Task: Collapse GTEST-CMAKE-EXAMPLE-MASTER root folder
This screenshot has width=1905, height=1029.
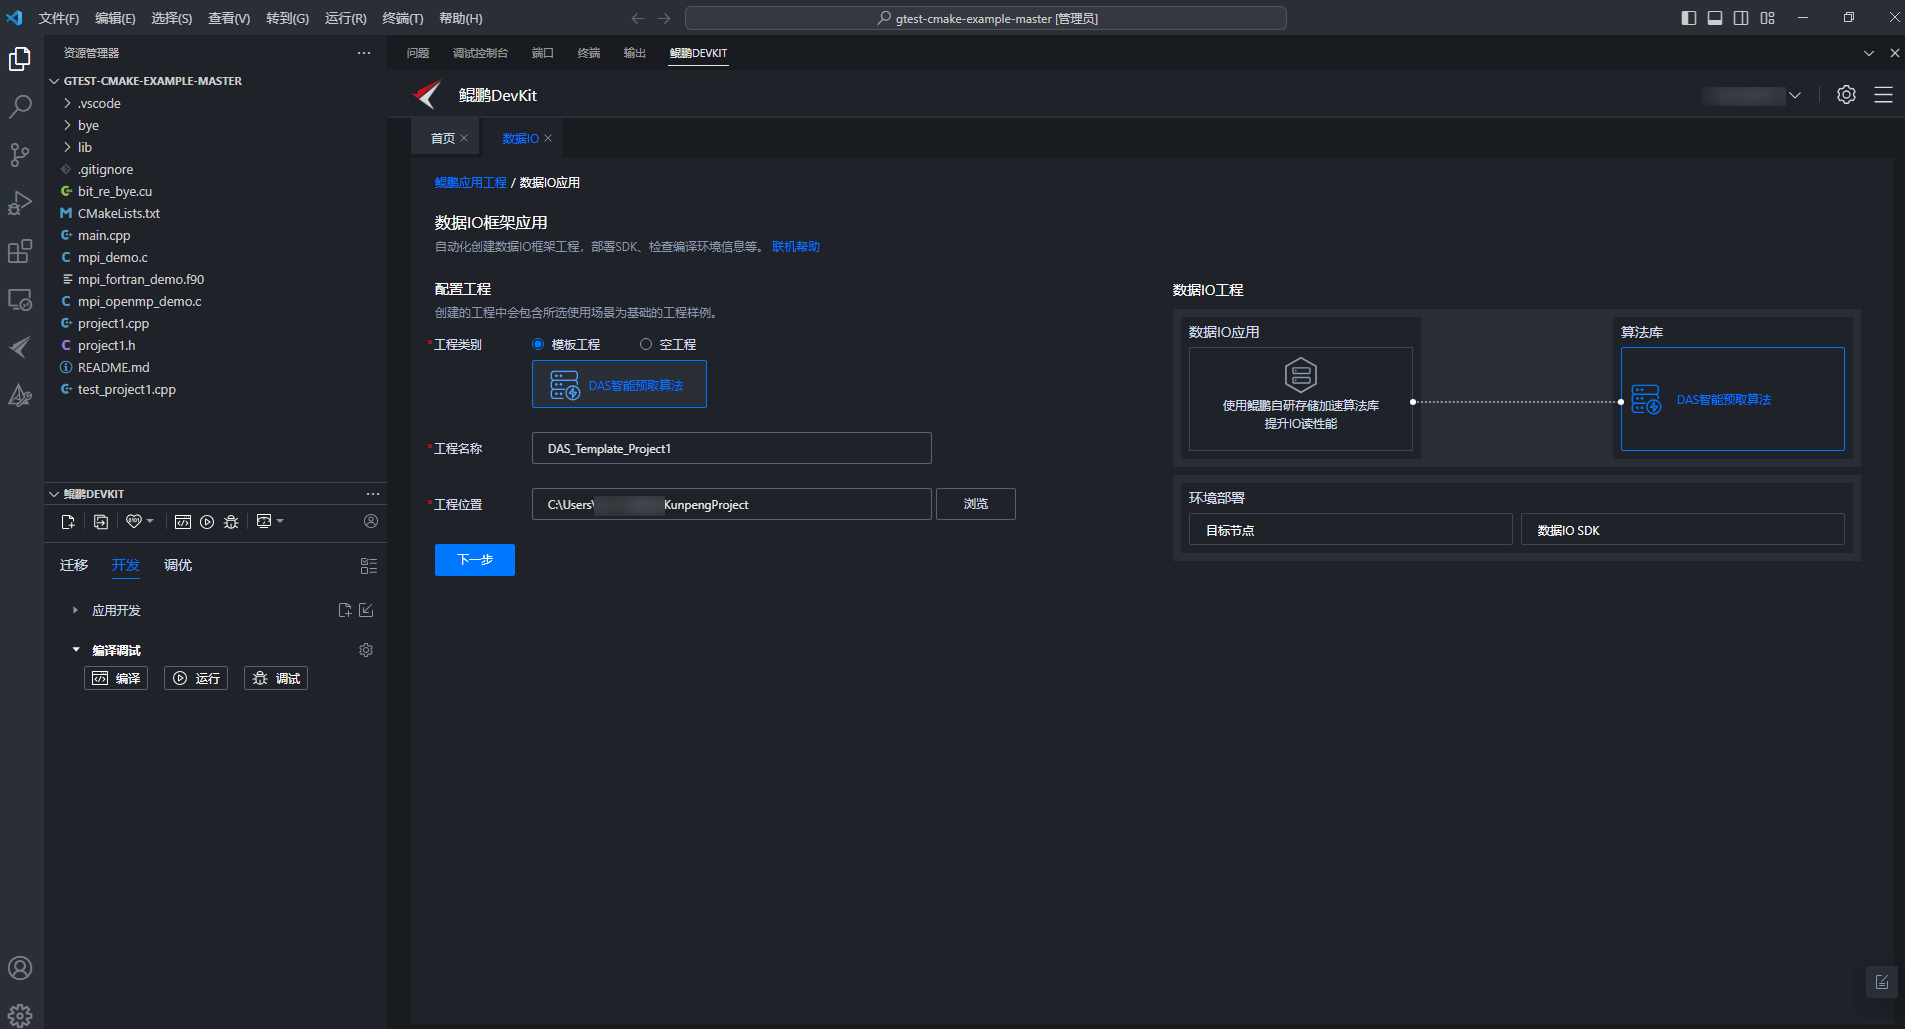Action: pyautogui.click(x=54, y=81)
